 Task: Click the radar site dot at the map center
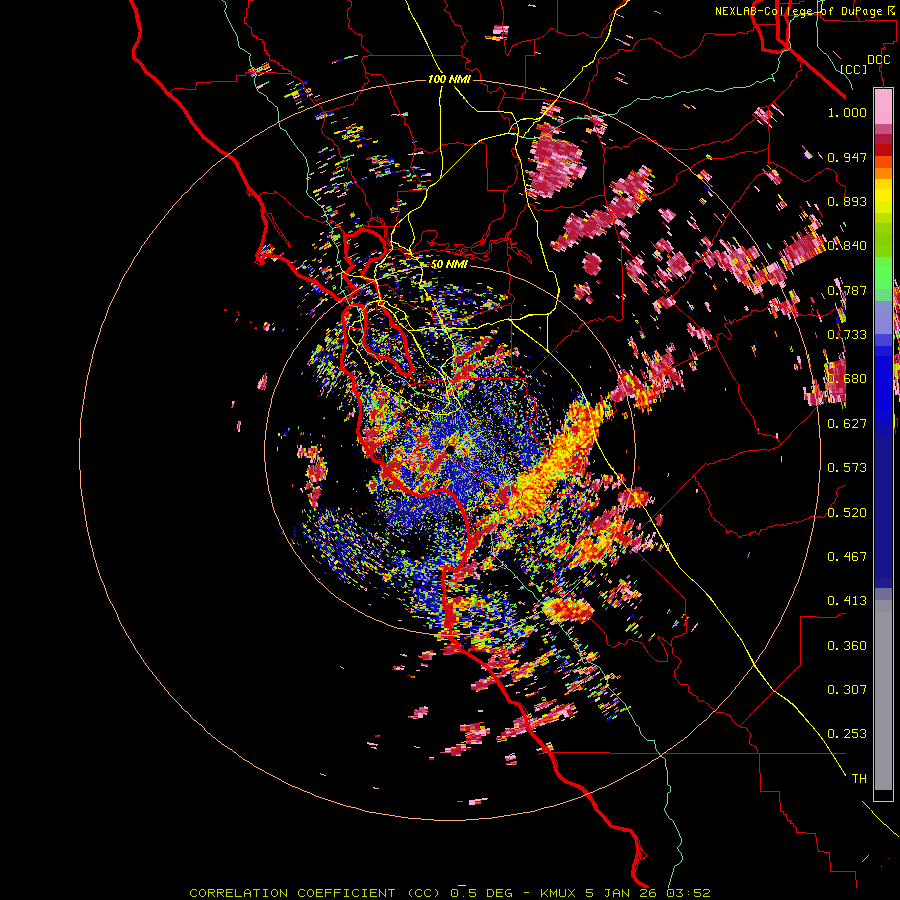(451, 449)
